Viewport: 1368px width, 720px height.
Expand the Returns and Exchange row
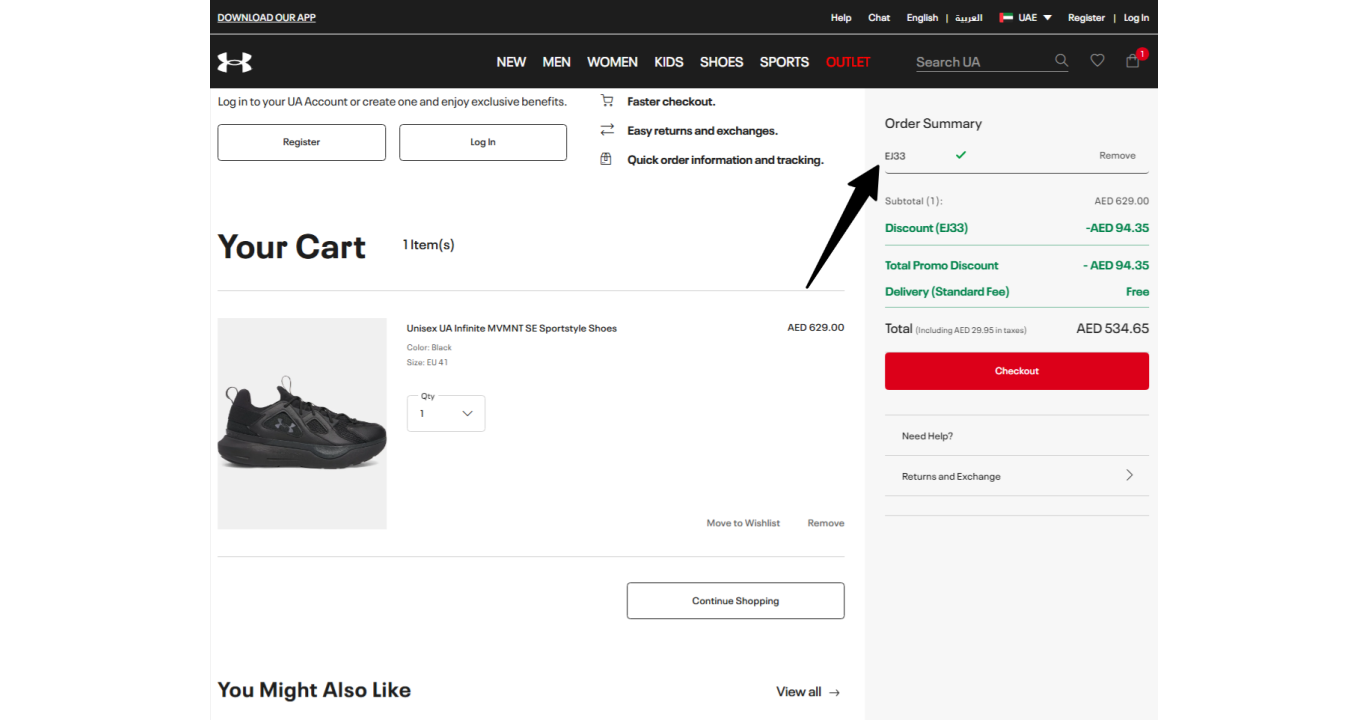(1017, 476)
